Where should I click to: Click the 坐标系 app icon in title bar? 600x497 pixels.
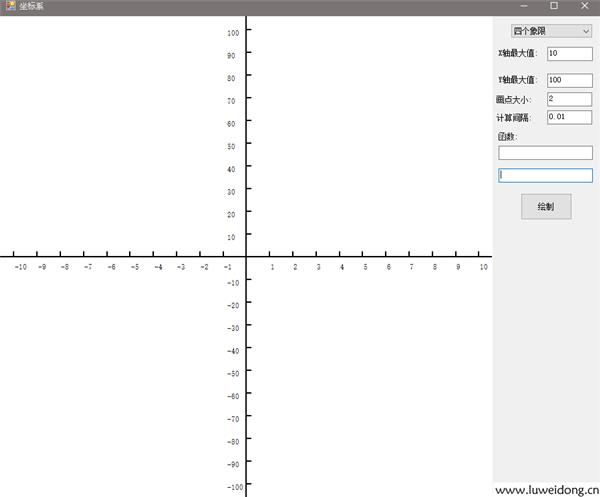[x=8, y=6]
